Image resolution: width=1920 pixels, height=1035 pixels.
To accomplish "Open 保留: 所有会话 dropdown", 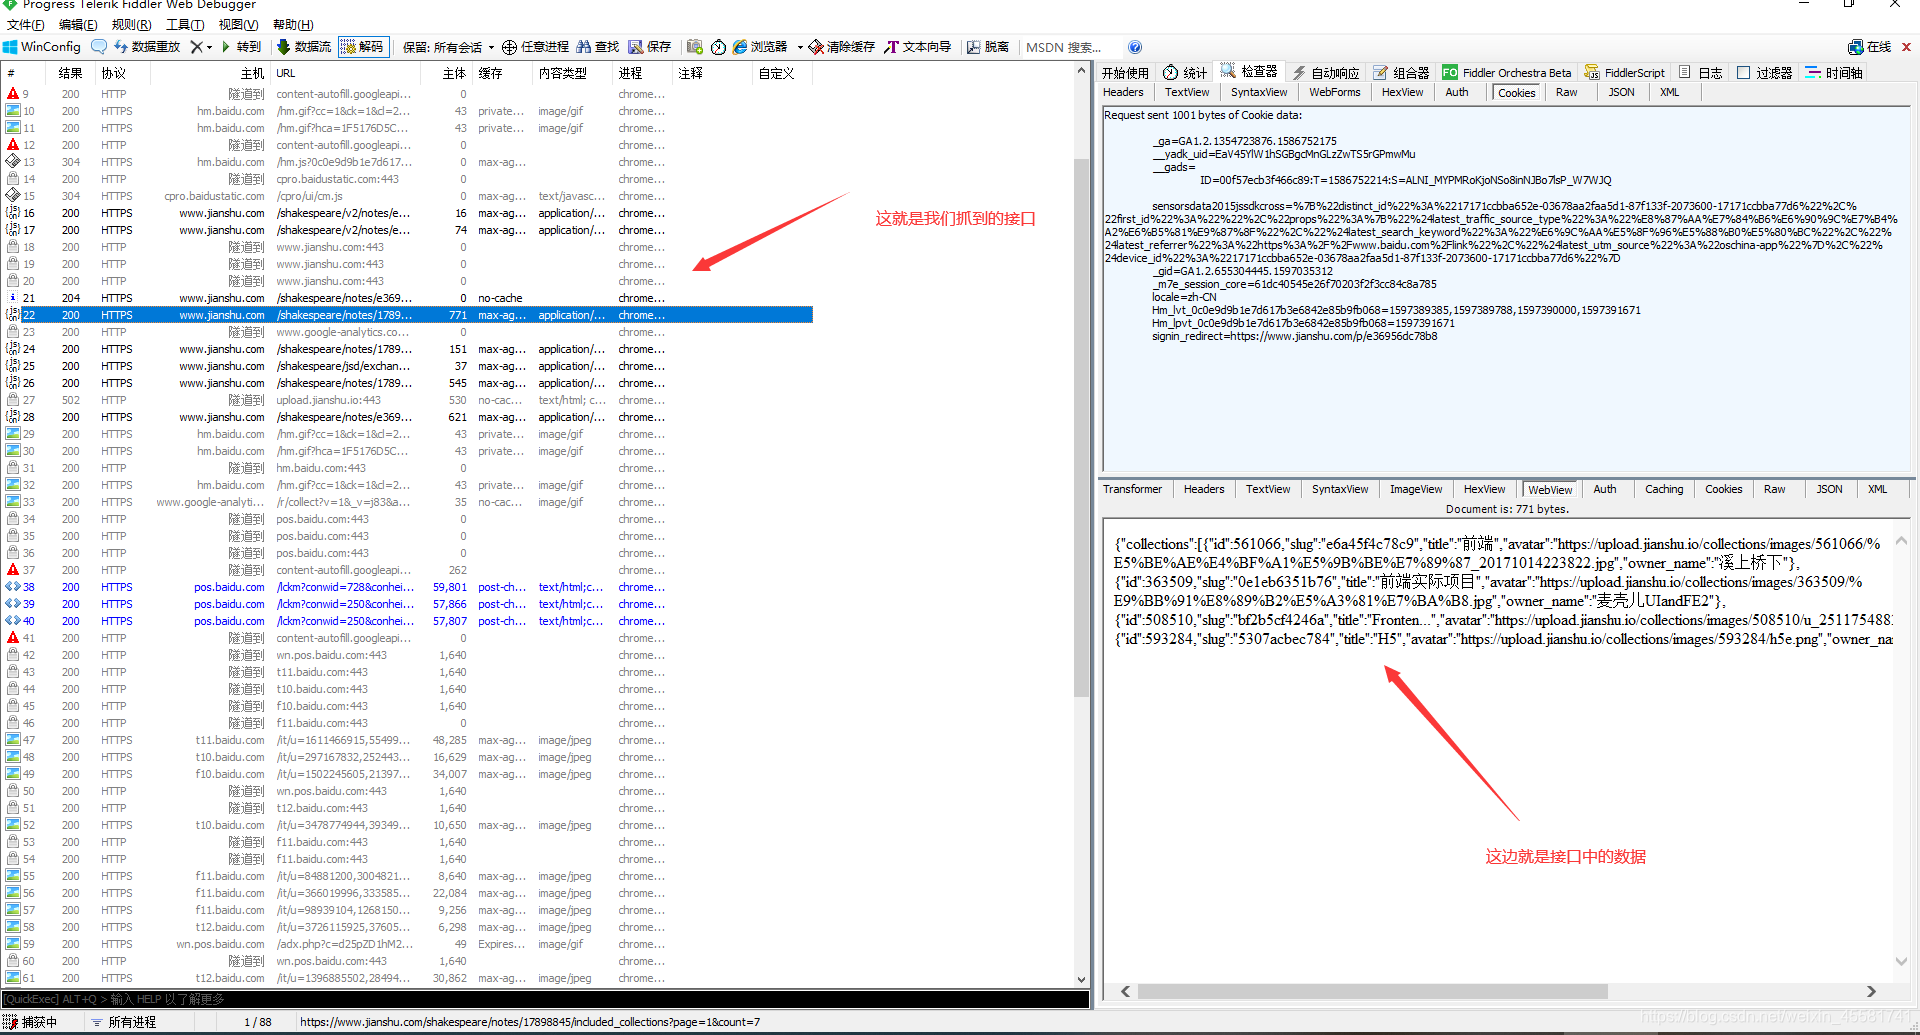I will coord(448,47).
